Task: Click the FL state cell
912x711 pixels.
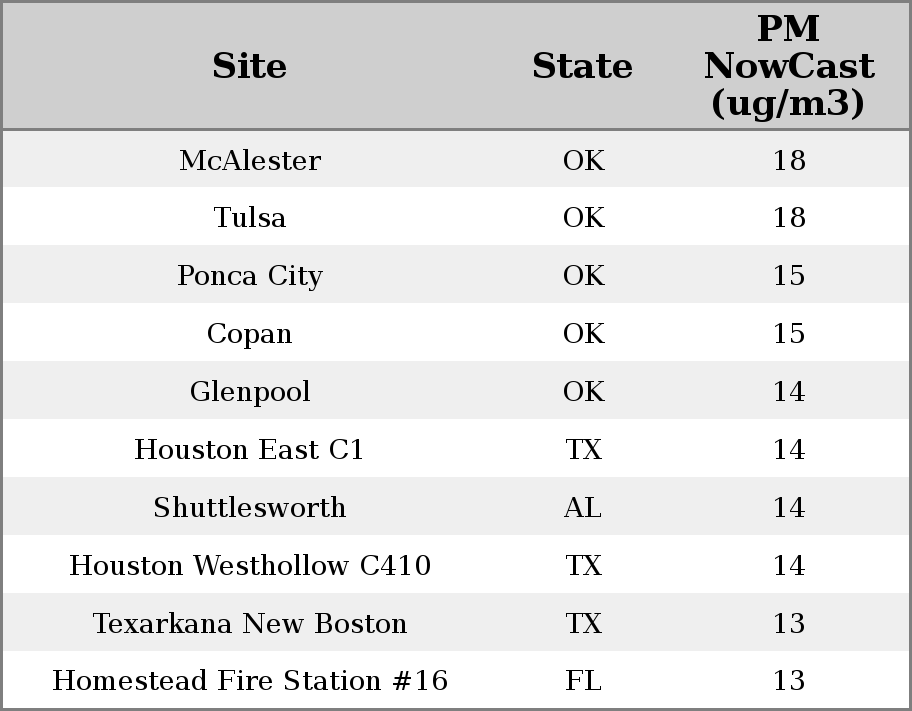Action: point(583,681)
